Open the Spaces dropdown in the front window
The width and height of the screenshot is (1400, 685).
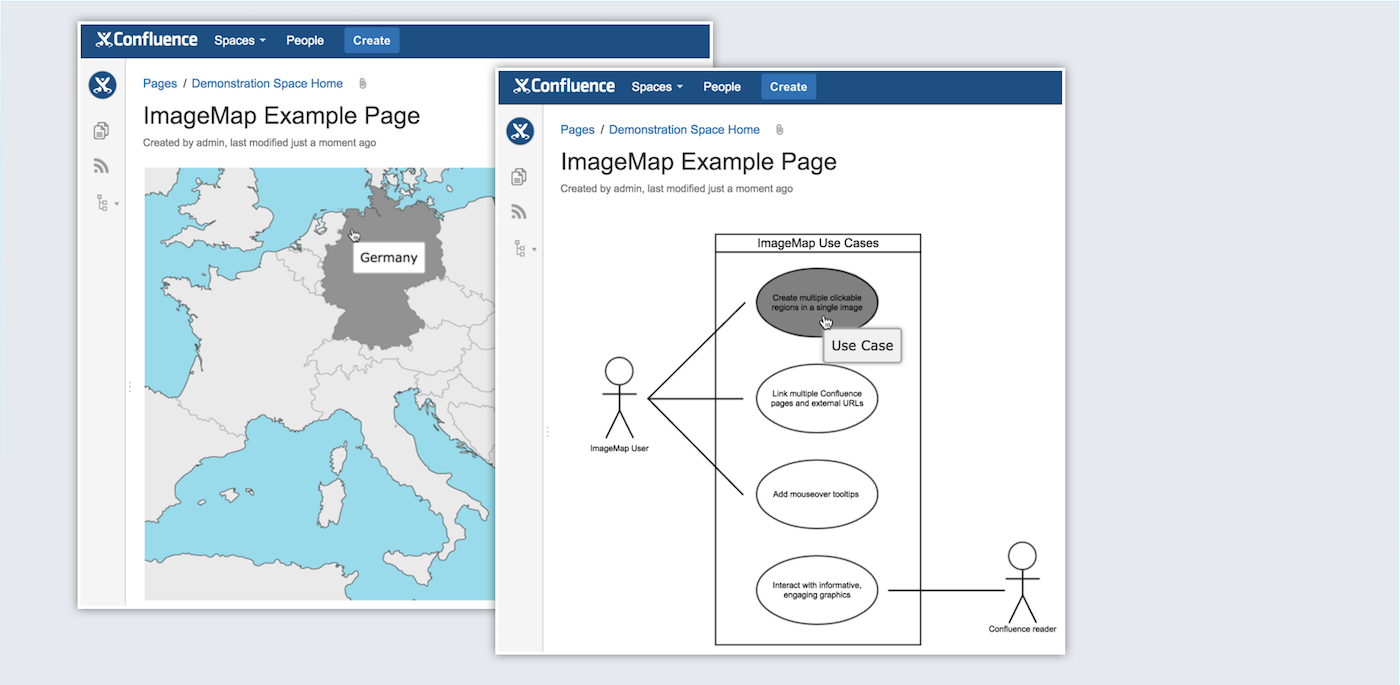coord(657,87)
